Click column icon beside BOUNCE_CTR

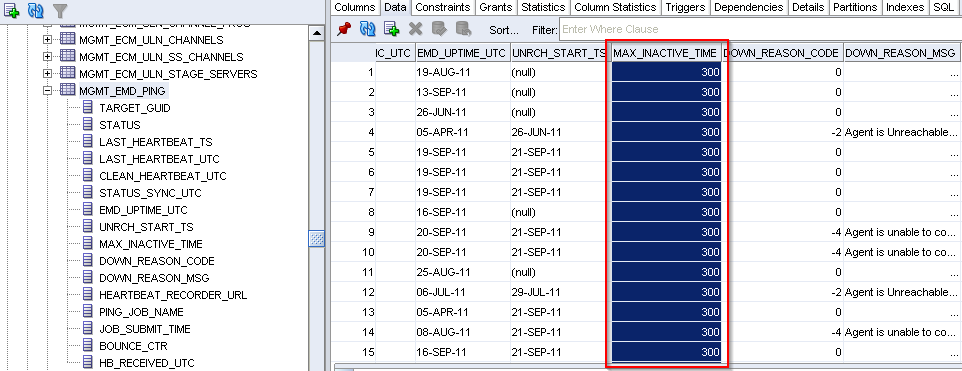pos(88,346)
